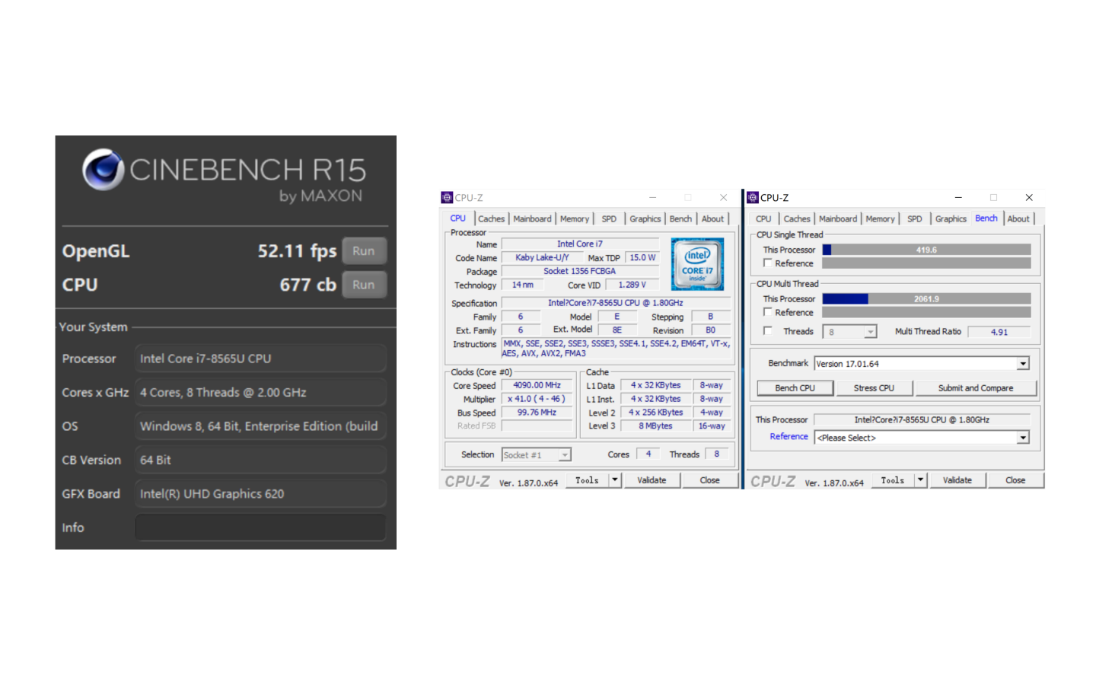Open the Caches tab in the CPU-Z processor-info window

[491, 219]
